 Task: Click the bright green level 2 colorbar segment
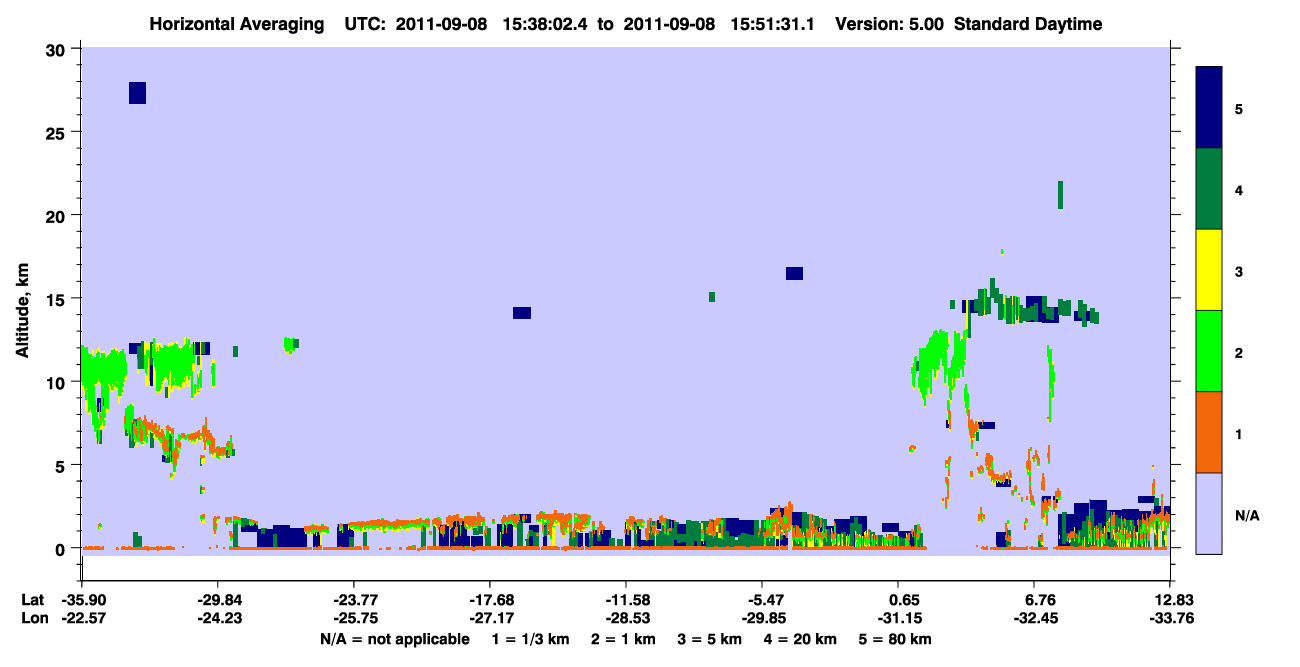pyautogui.click(x=1209, y=351)
